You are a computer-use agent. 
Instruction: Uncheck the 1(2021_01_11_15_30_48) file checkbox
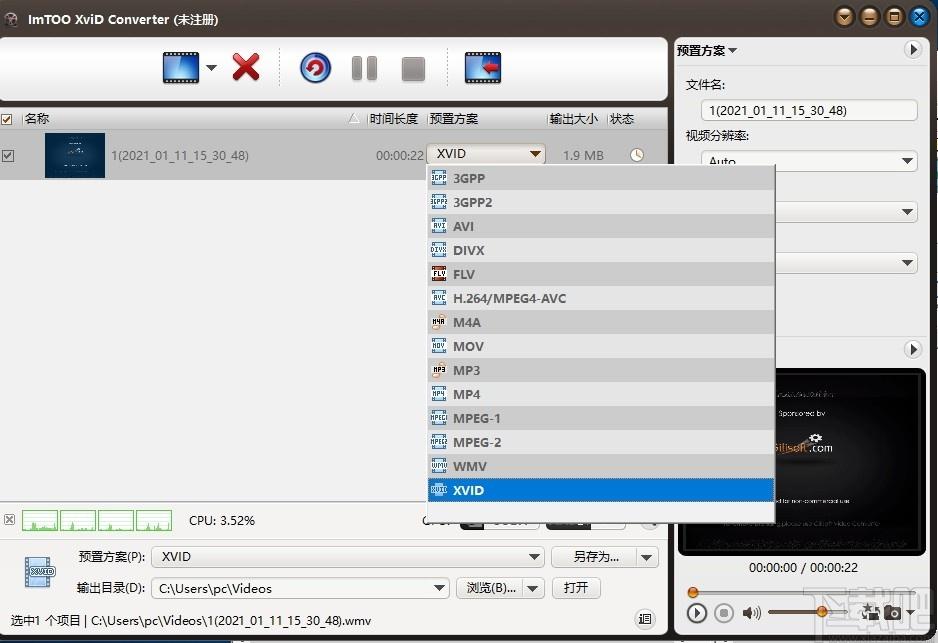[x=8, y=156]
